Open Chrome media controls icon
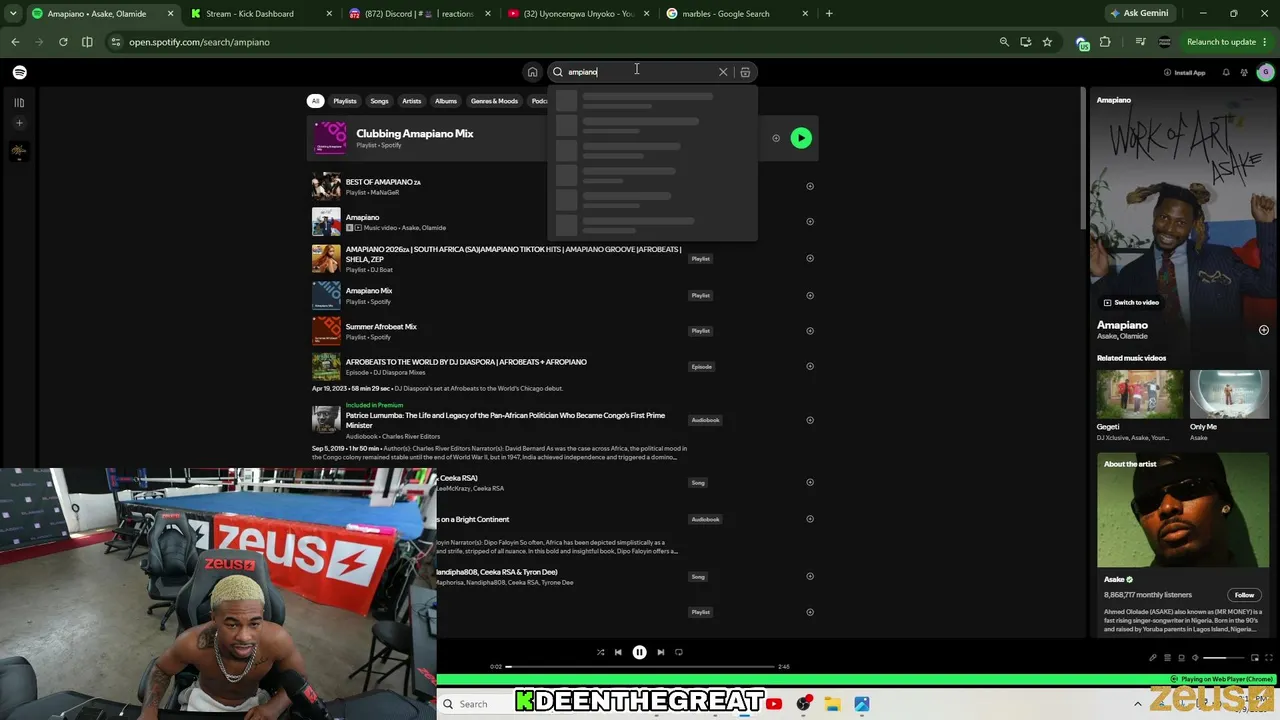 pyautogui.click(x=1141, y=42)
